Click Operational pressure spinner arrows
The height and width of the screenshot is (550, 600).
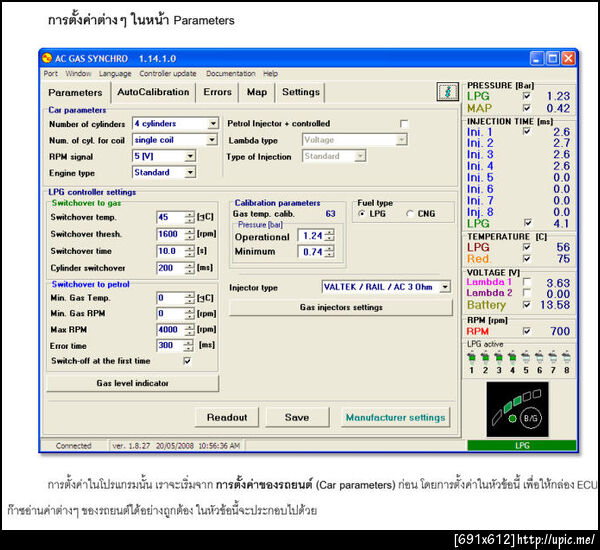(329, 235)
